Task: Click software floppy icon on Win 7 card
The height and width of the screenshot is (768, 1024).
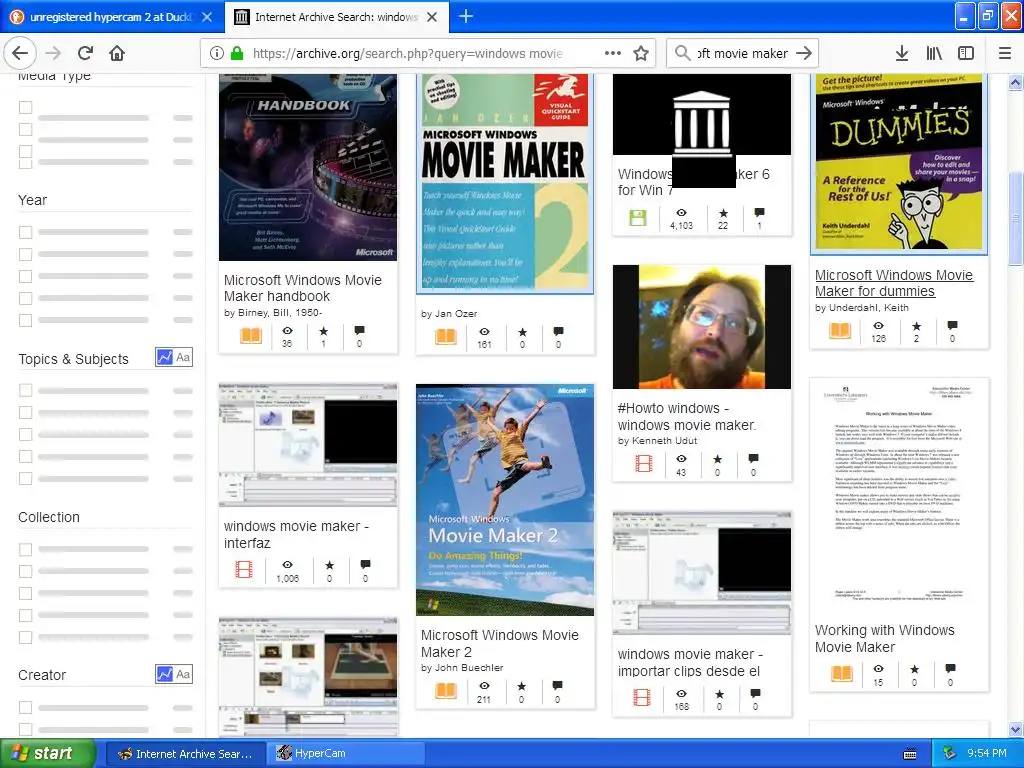Action: [637, 217]
